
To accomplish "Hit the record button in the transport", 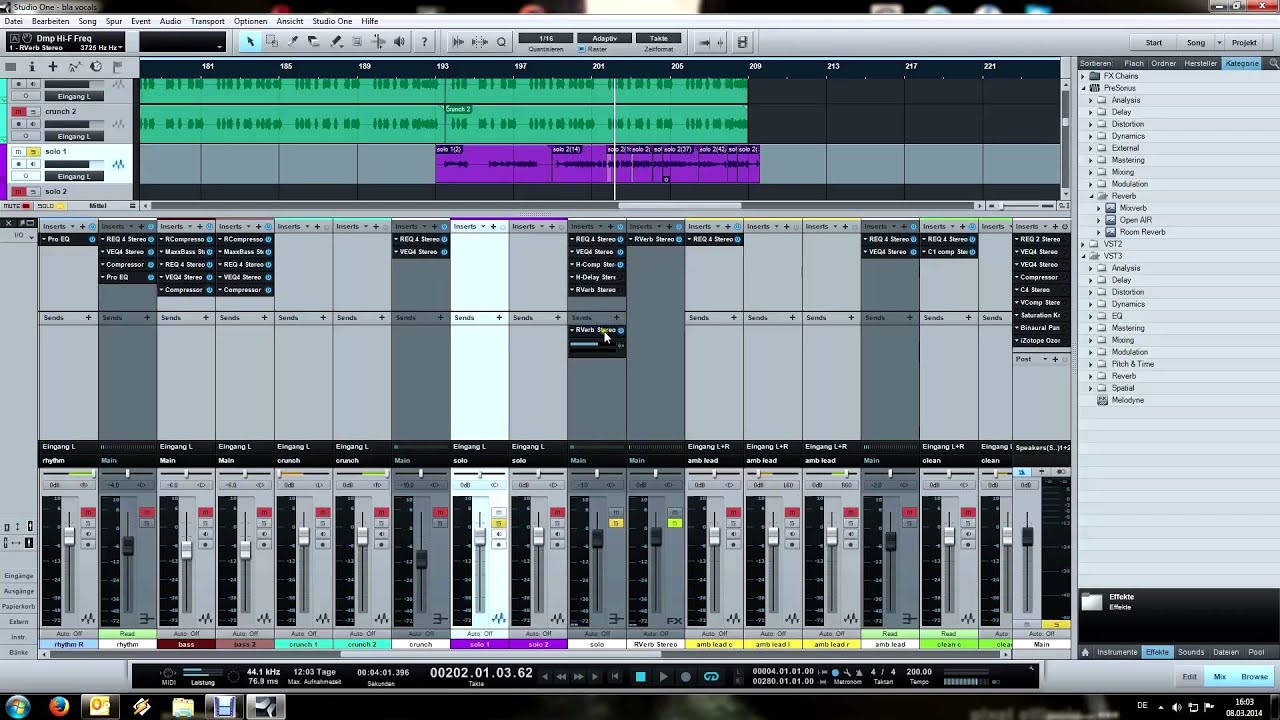I will coord(685,677).
